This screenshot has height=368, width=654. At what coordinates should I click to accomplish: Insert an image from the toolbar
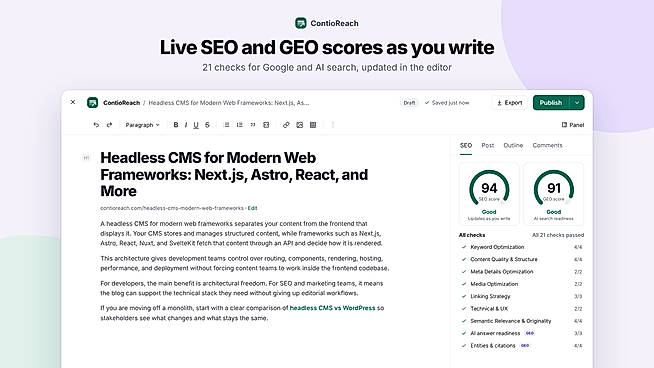[299, 125]
